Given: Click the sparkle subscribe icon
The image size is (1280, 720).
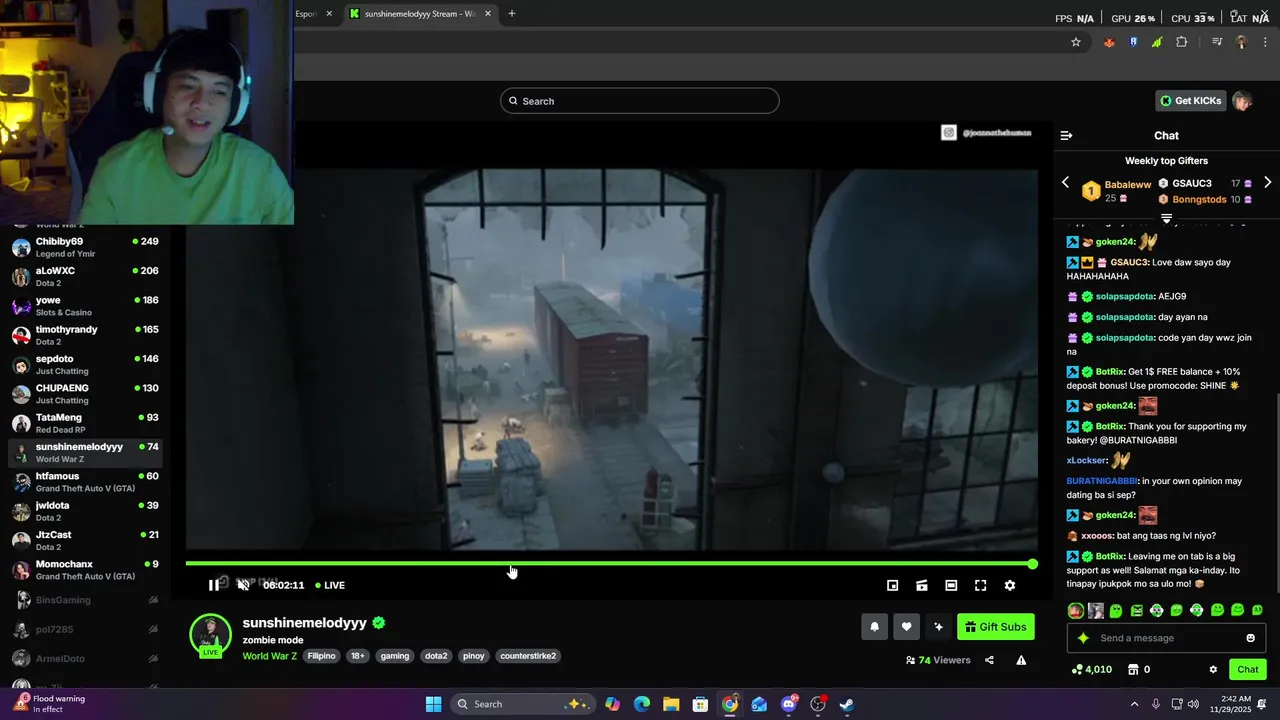Looking at the screenshot, I should 938,627.
